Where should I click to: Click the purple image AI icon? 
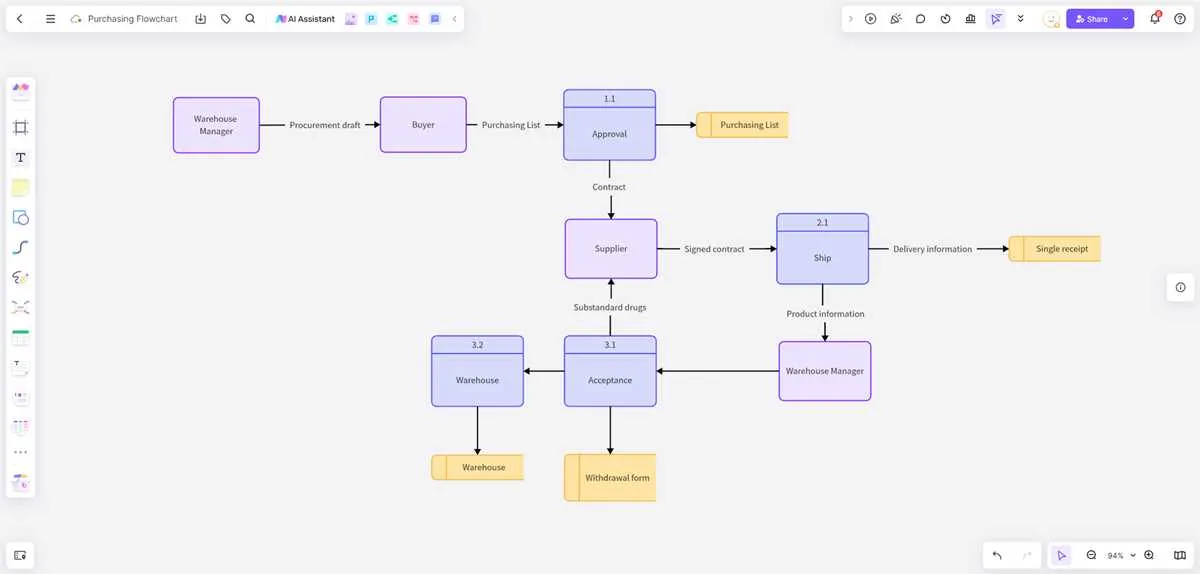pyautogui.click(x=350, y=19)
